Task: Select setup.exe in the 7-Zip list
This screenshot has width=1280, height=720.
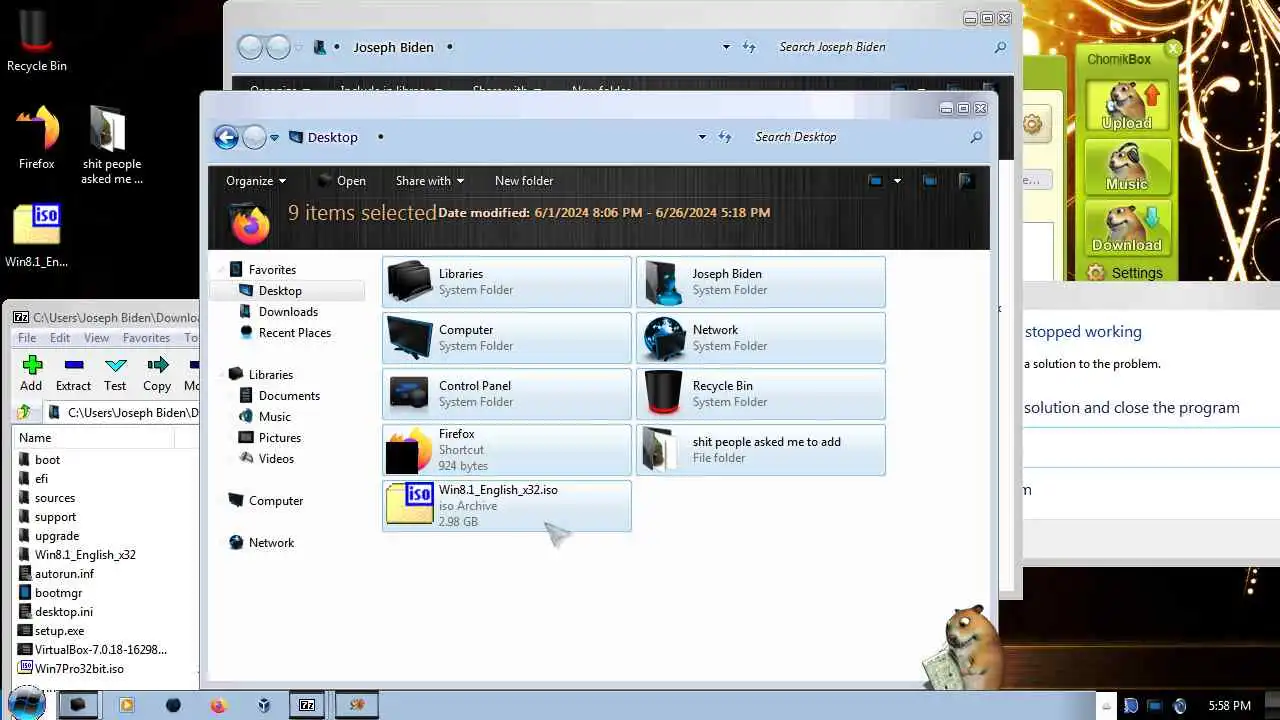Action: click(x=59, y=631)
